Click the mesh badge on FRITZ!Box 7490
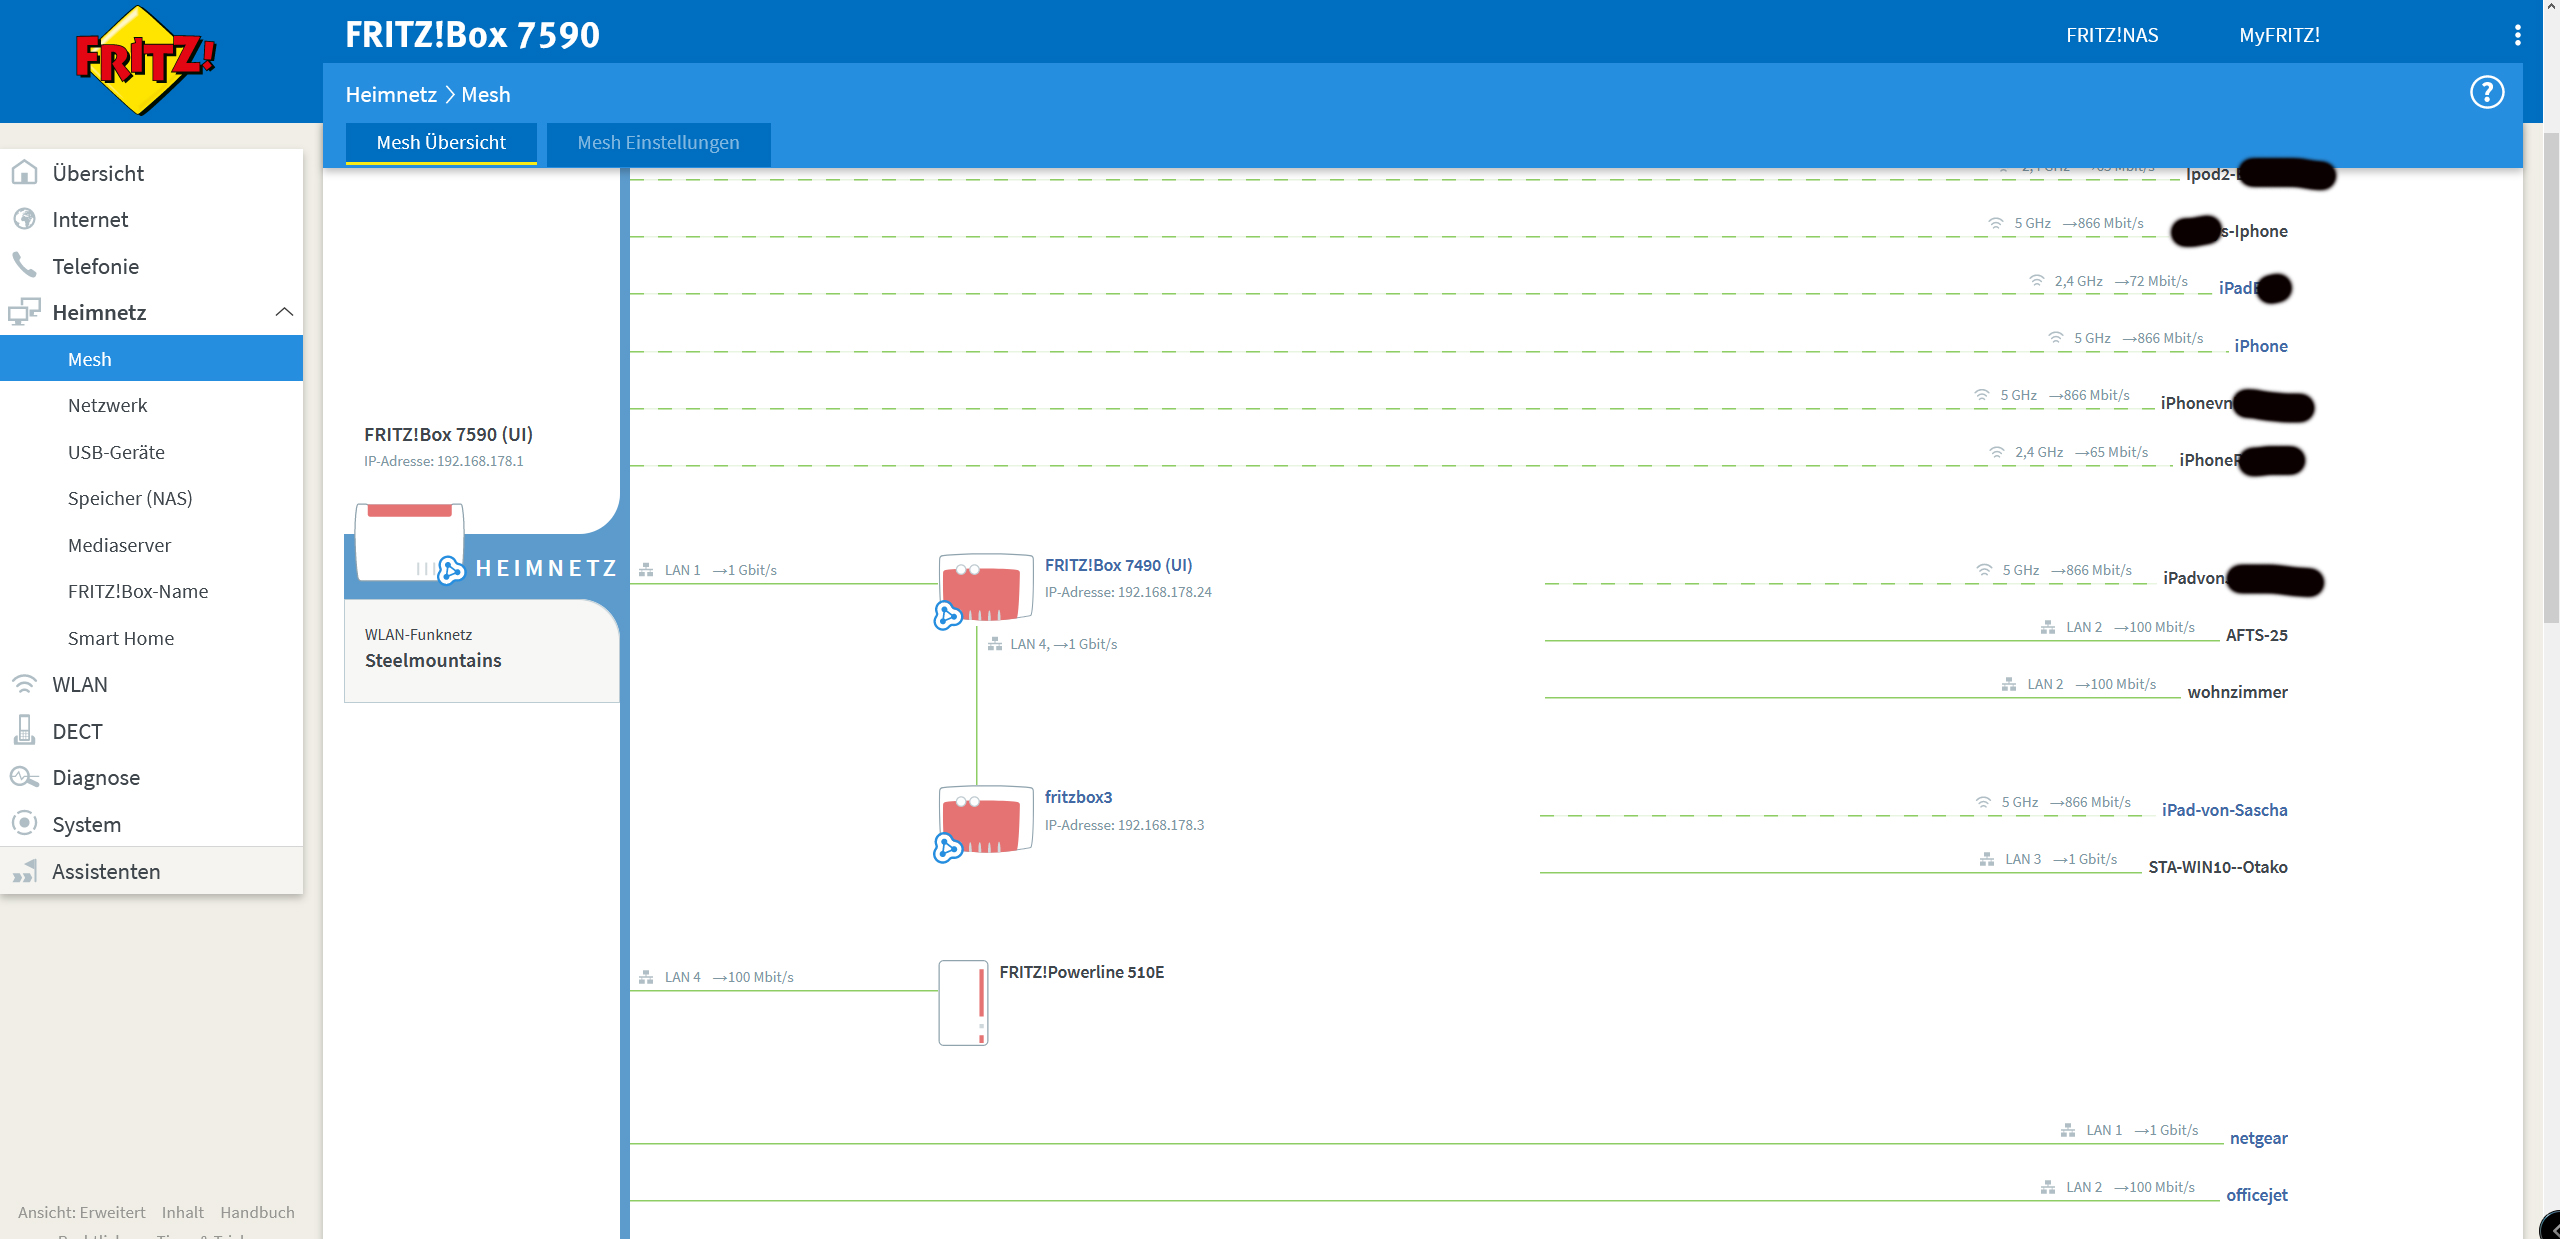The height and width of the screenshot is (1239, 2560). tap(948, 615)
